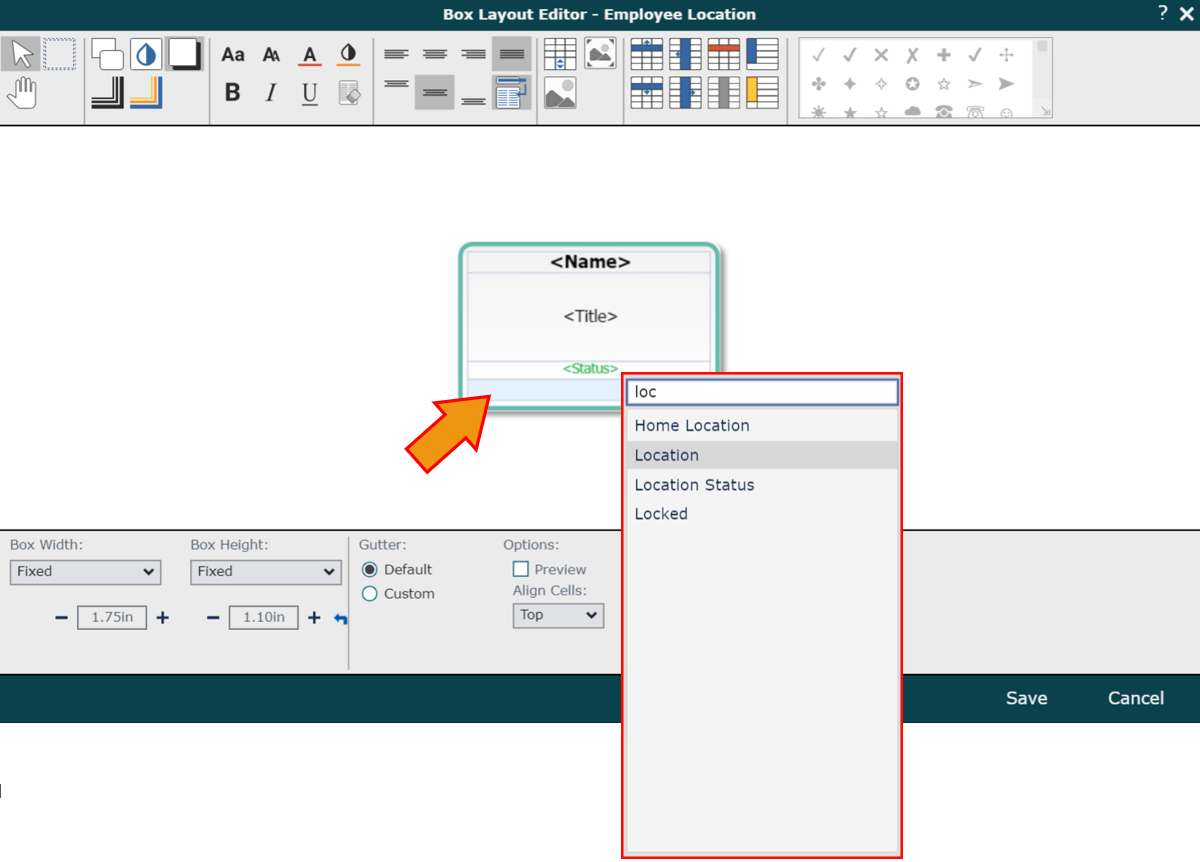Set vertical alignment to bottom
The height and width of the screenshot is (862, 1200).
point(473,100)
